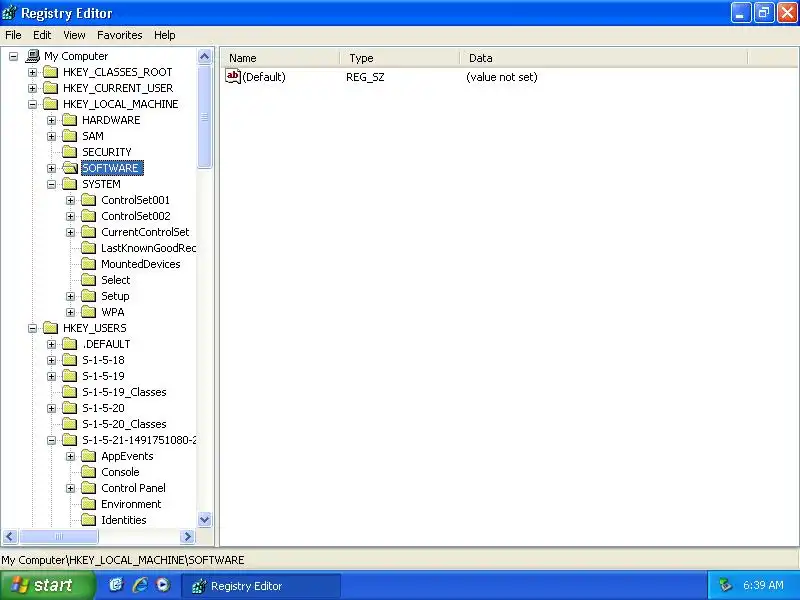
Task: Click the Start button
Action: pos(47,585)
